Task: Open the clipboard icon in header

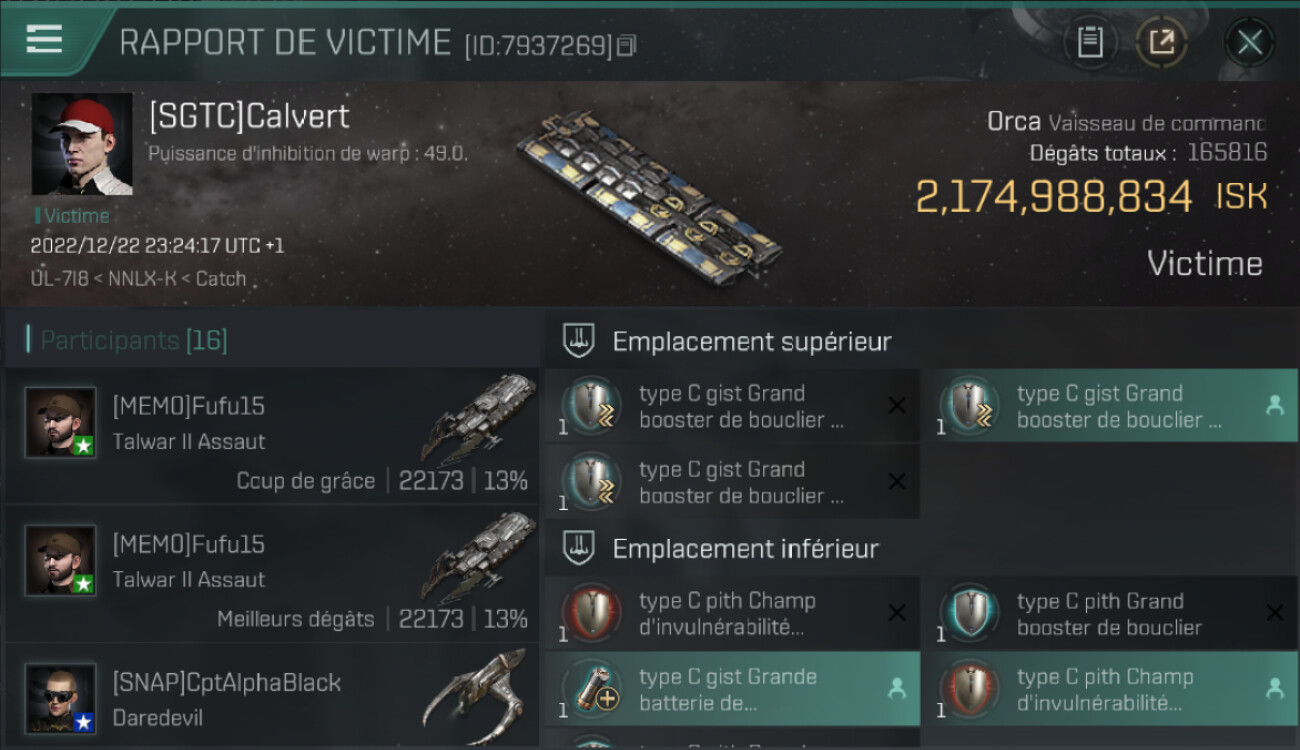Action: (1090, 42)
